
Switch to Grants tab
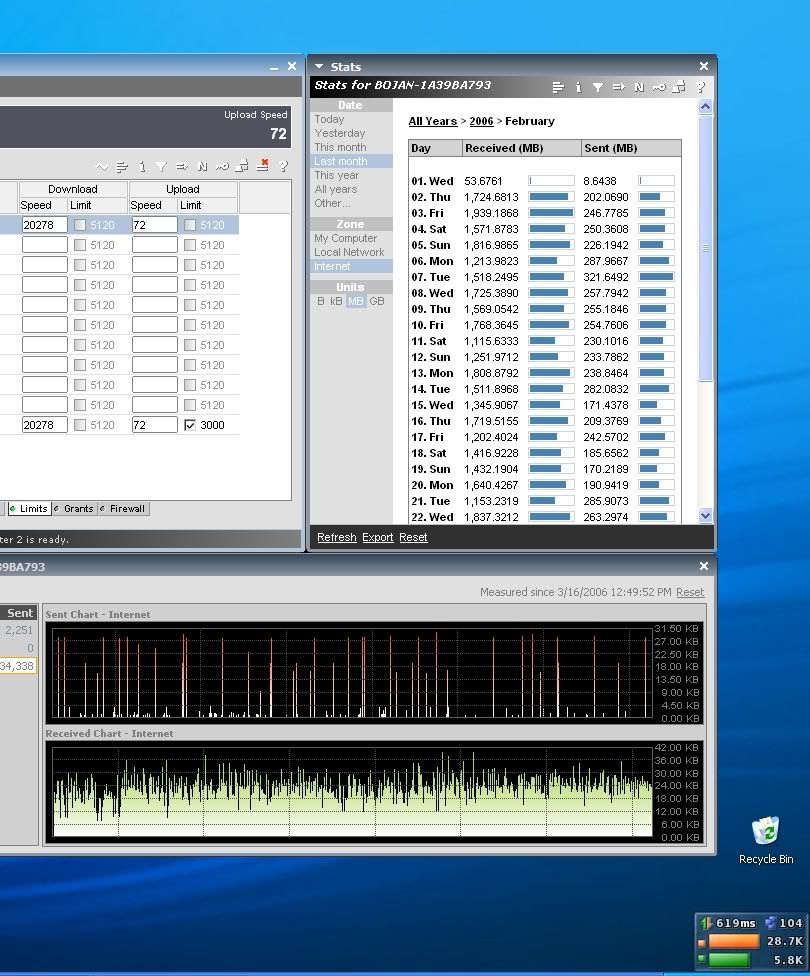pyautogui.click(x=73, y=509)
